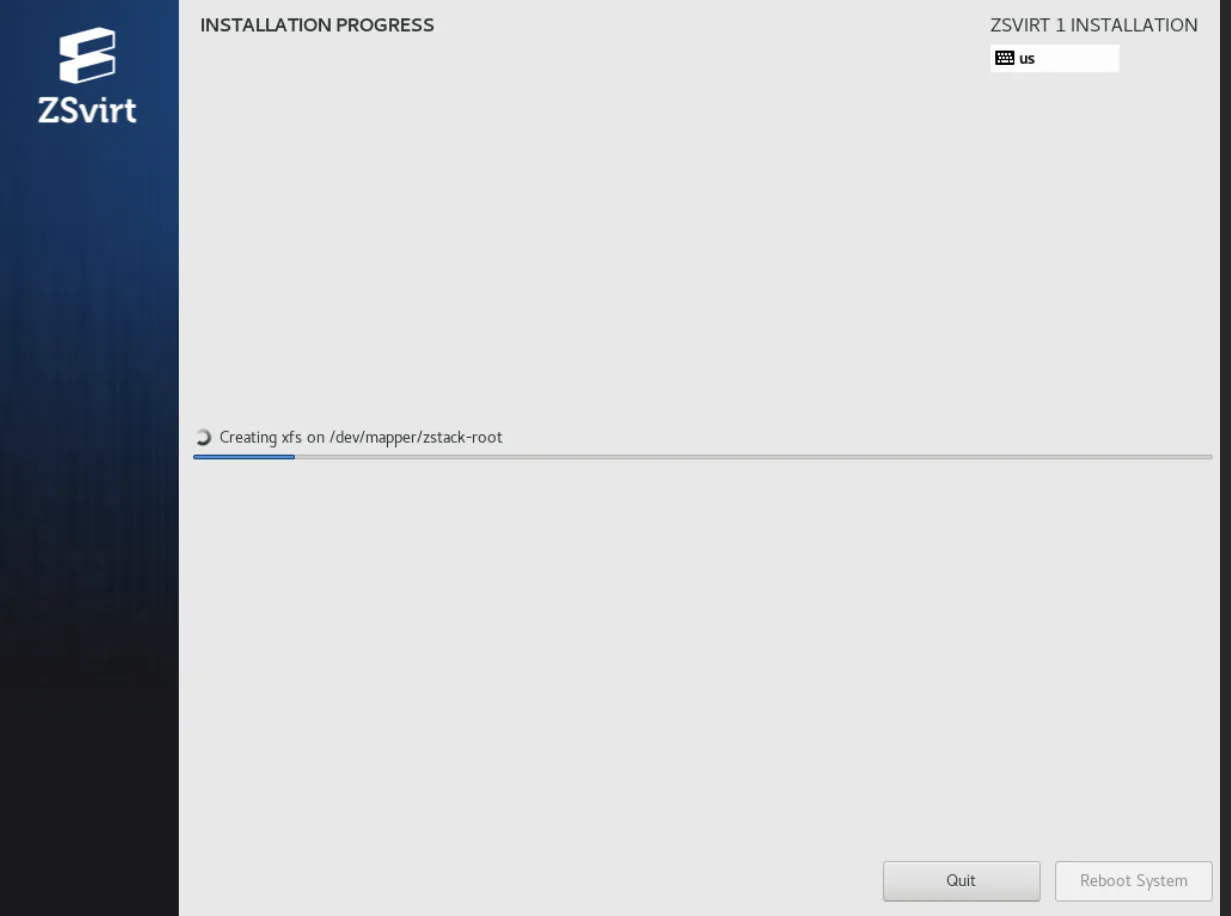Click the installation progress bar
The image size is (1231, 916).
tap(702, 457)
